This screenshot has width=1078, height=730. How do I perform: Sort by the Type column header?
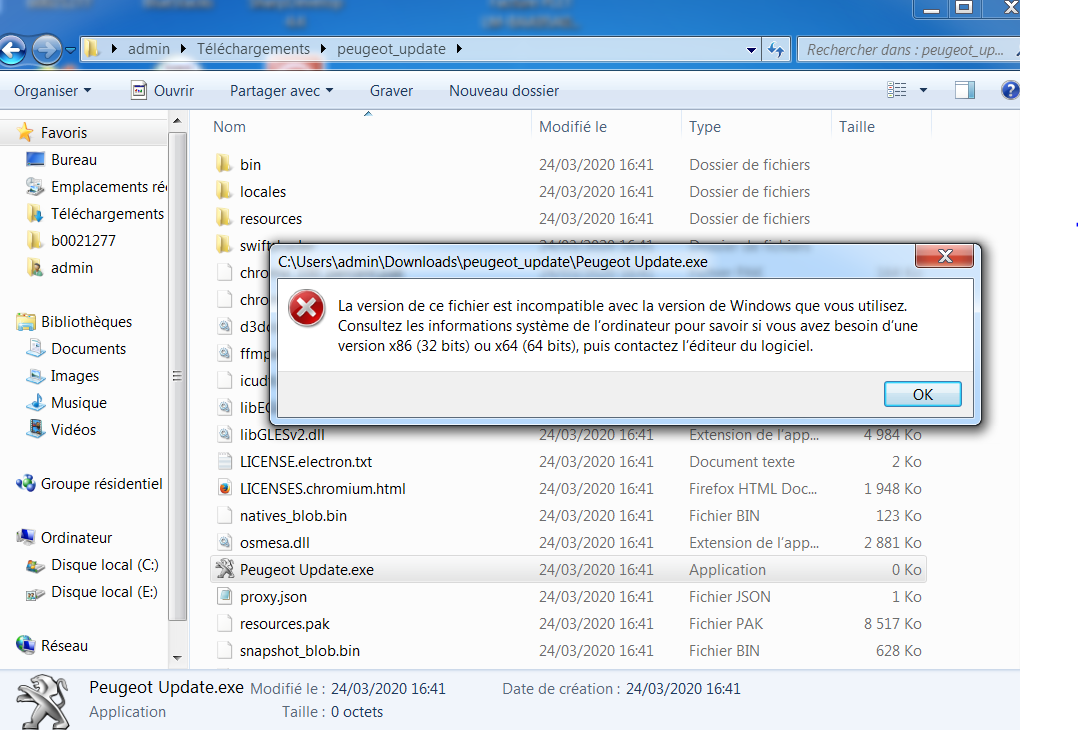705,126
